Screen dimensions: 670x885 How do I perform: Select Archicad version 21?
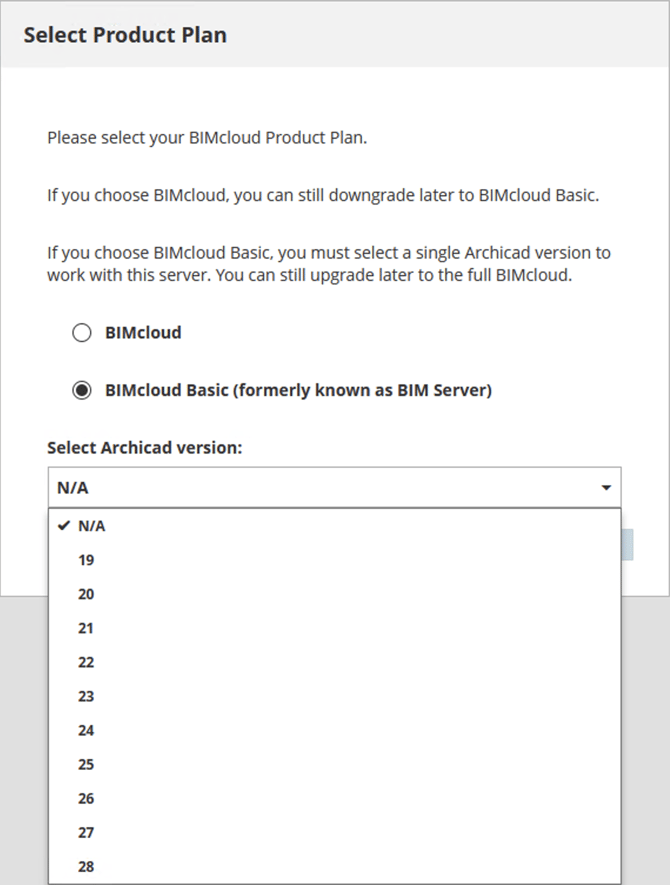[x=86, y=628]
